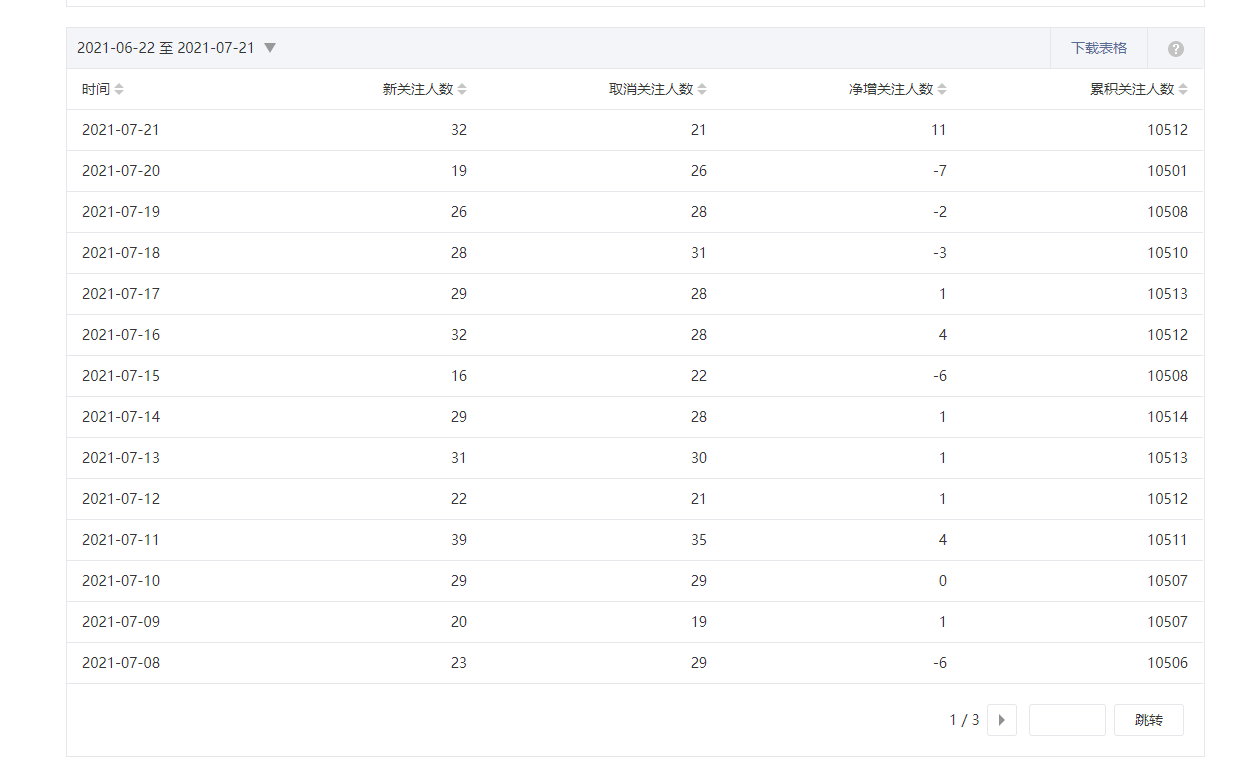
Task: Click the 跳转 button
Action: pyautogui.click(x=1148, y=720)
